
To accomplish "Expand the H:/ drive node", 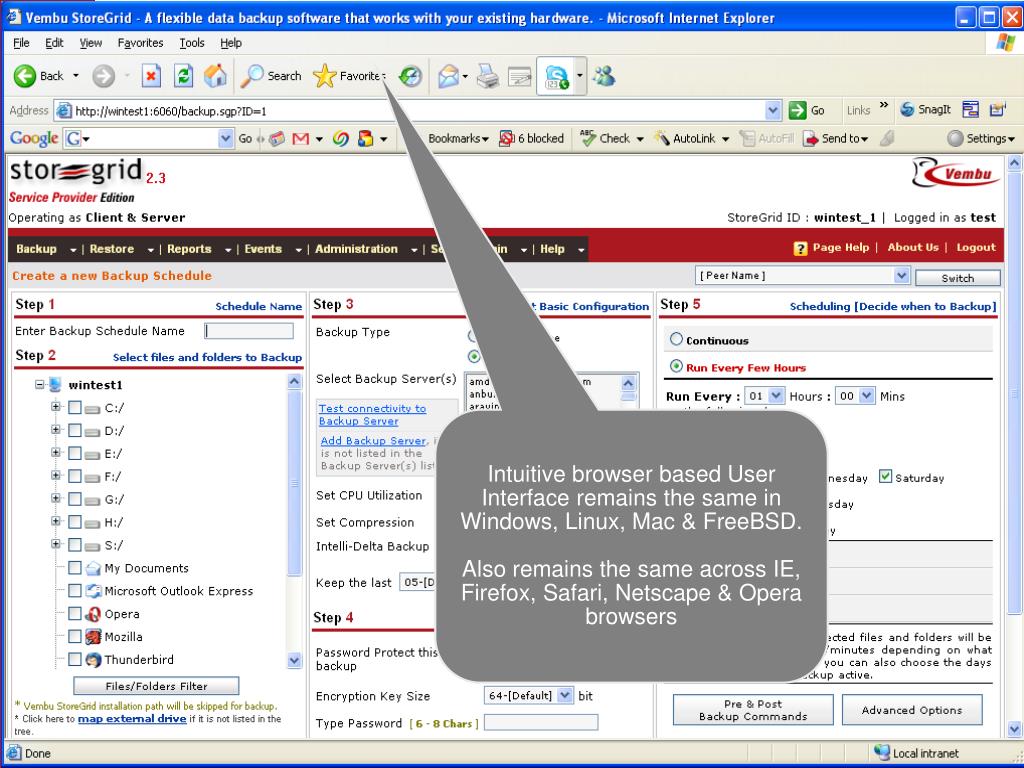I will point(56,521).
